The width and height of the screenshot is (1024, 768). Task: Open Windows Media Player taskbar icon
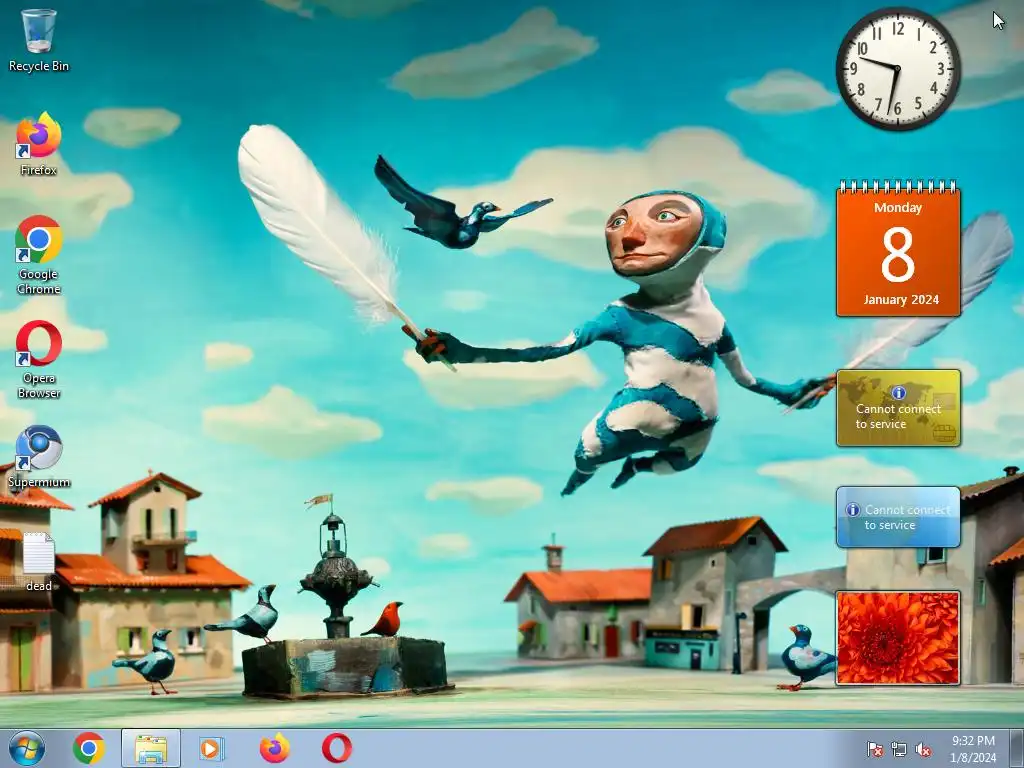click(x=212, y=748)
